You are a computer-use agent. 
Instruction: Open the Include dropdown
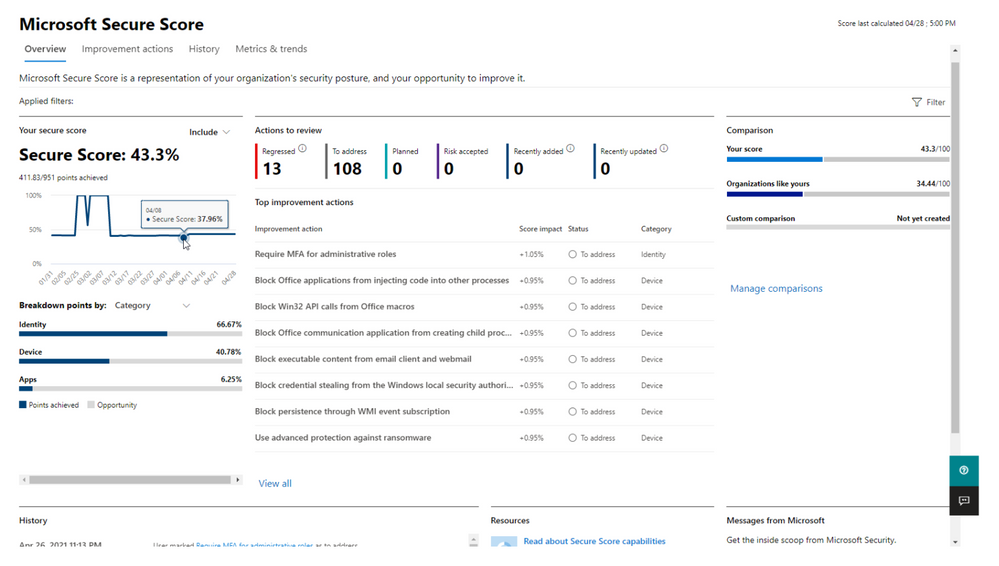pyautogui.click(x=210, y=132)
